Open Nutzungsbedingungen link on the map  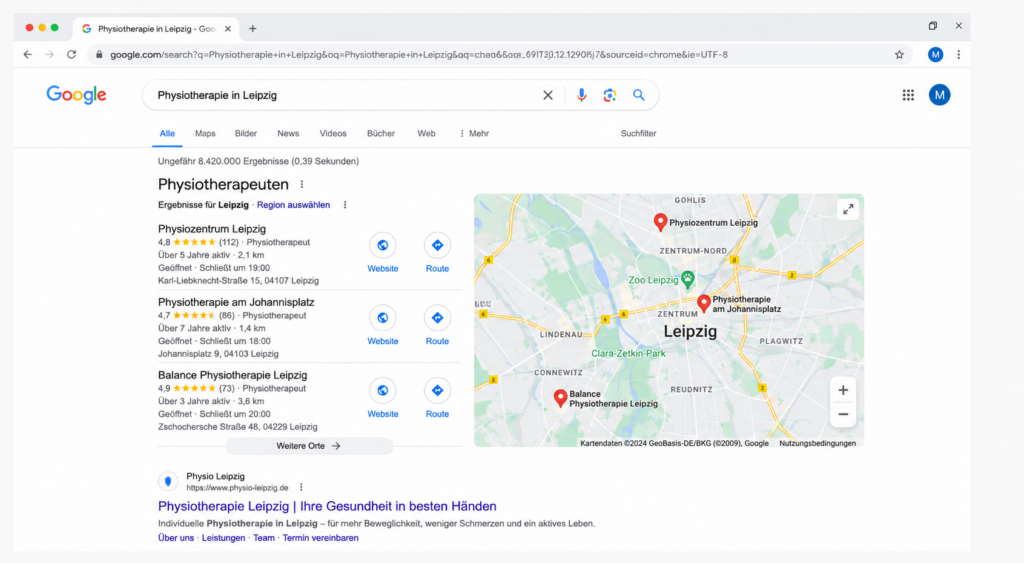(818, 443)
